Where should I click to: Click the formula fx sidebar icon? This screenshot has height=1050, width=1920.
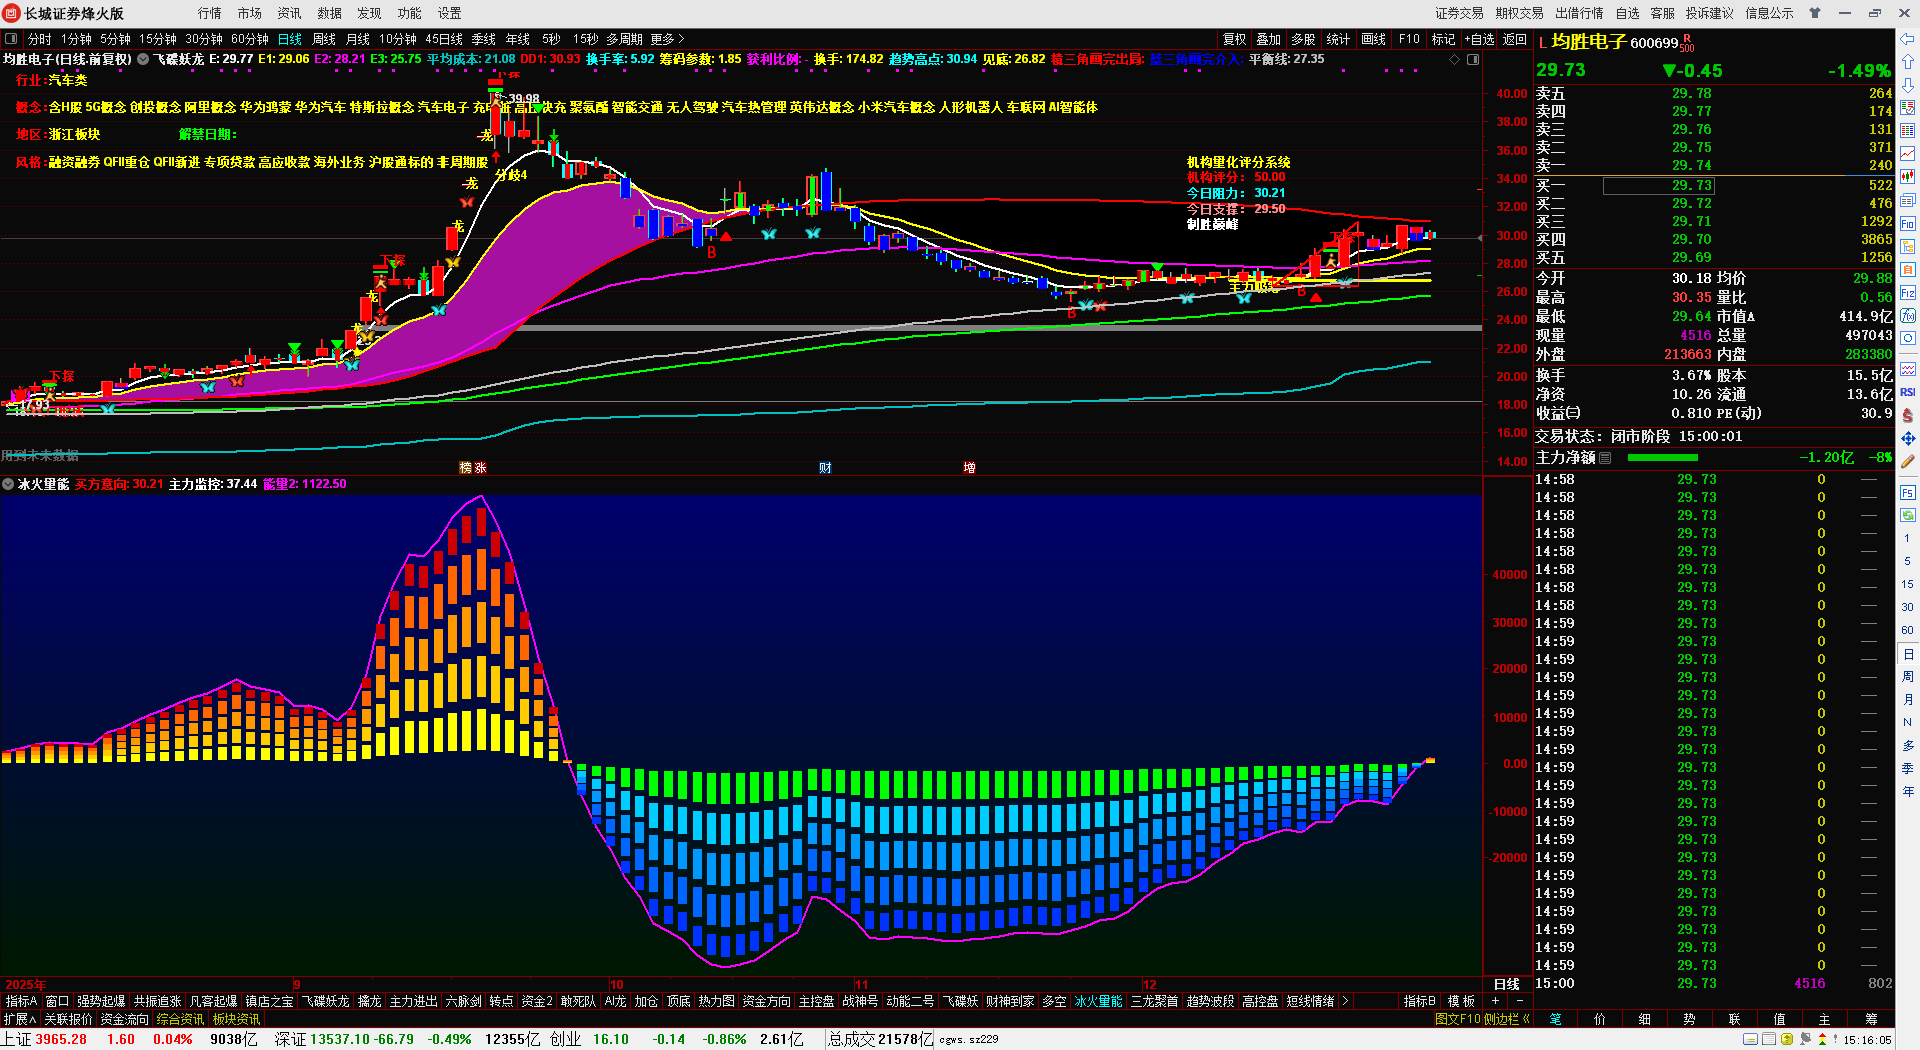click(x=1908, y=316)
